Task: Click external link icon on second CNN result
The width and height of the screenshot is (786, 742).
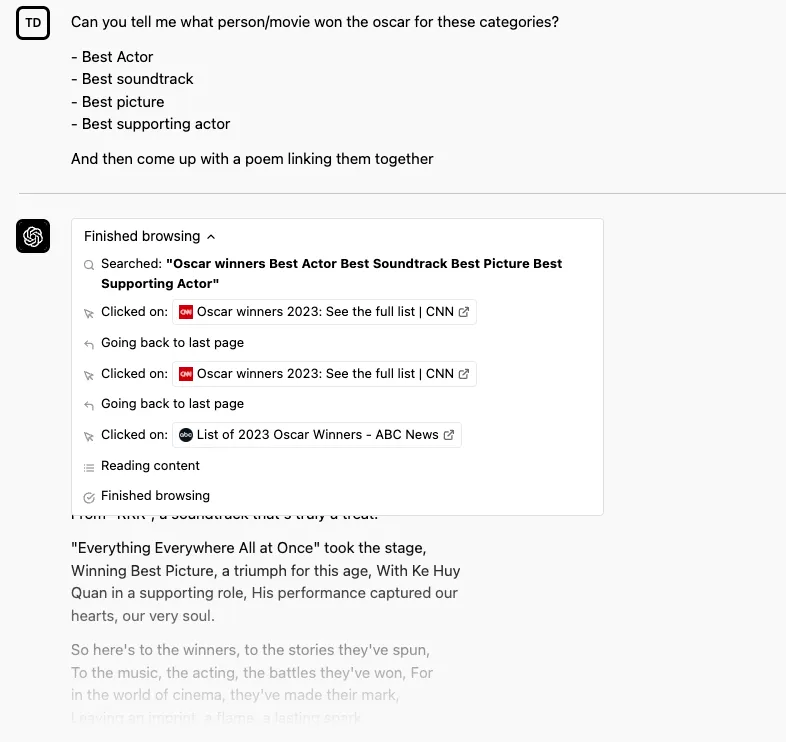Action: [x=464, y=374]
